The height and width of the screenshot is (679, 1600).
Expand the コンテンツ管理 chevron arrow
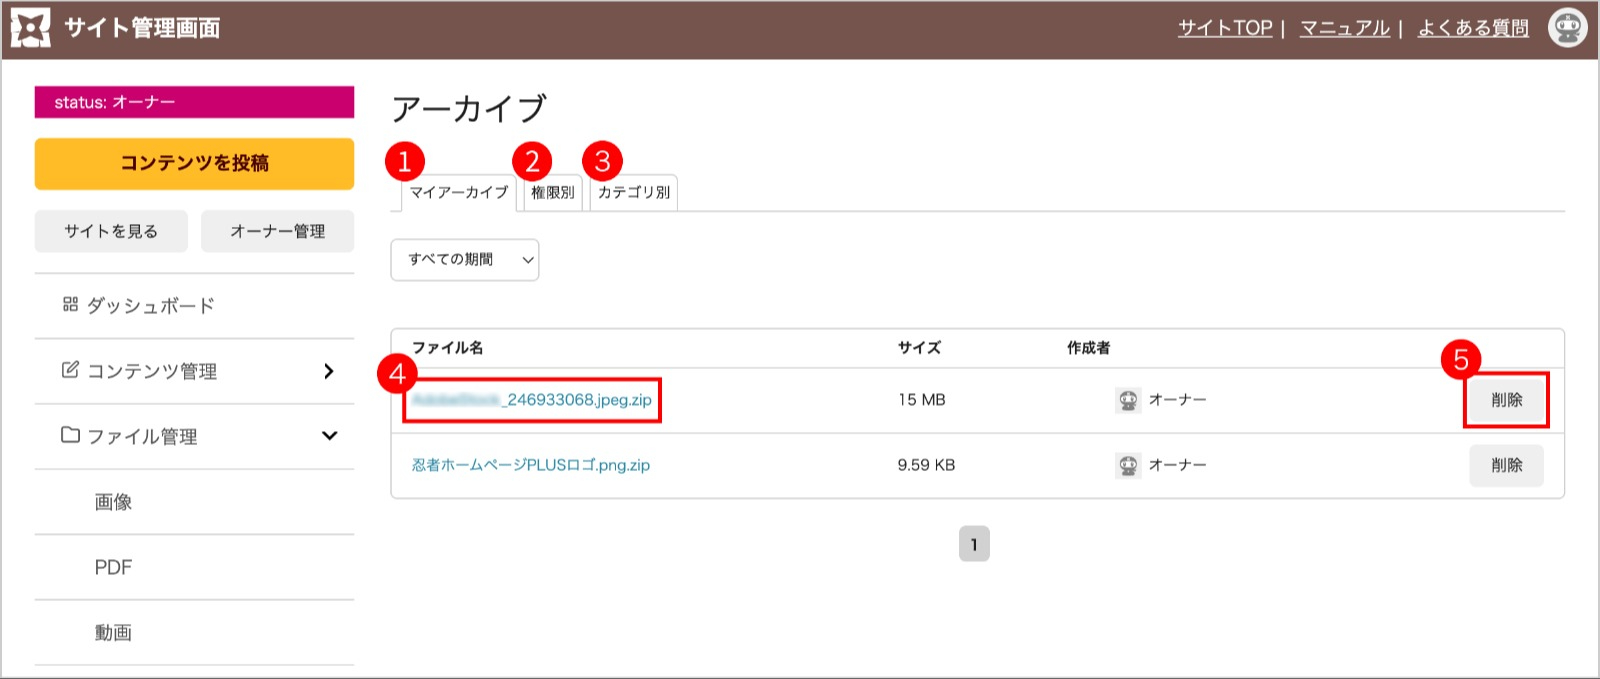tap(329, 371)
